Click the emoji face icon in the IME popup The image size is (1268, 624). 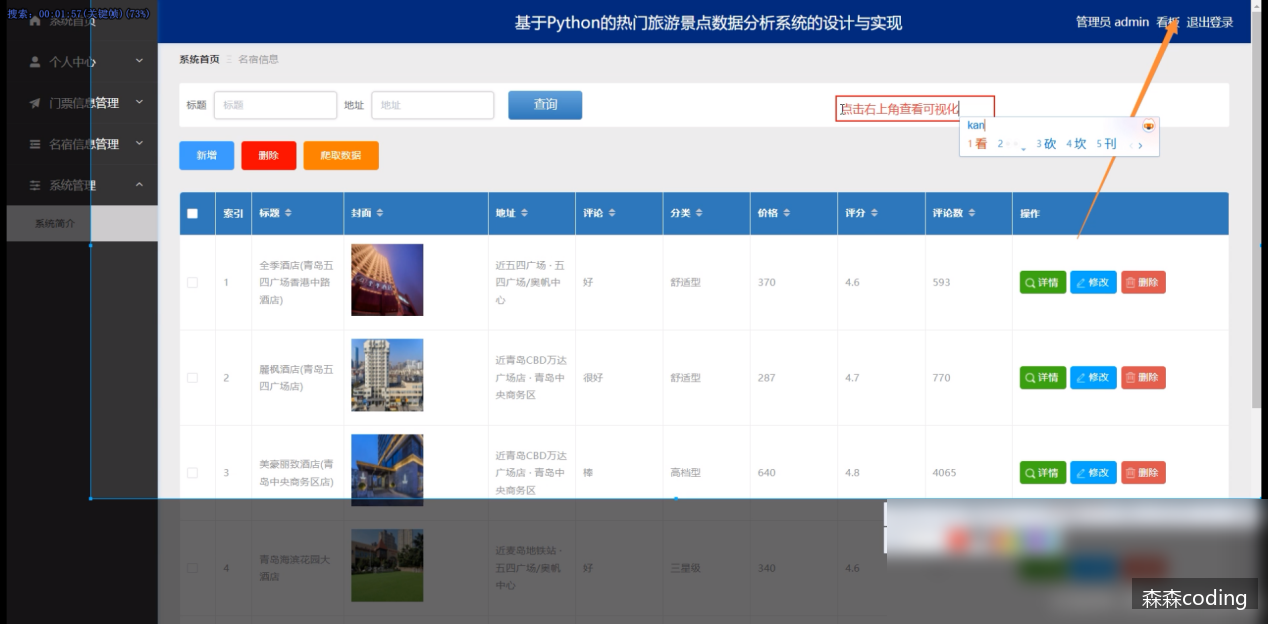(x=1148, y=125)
